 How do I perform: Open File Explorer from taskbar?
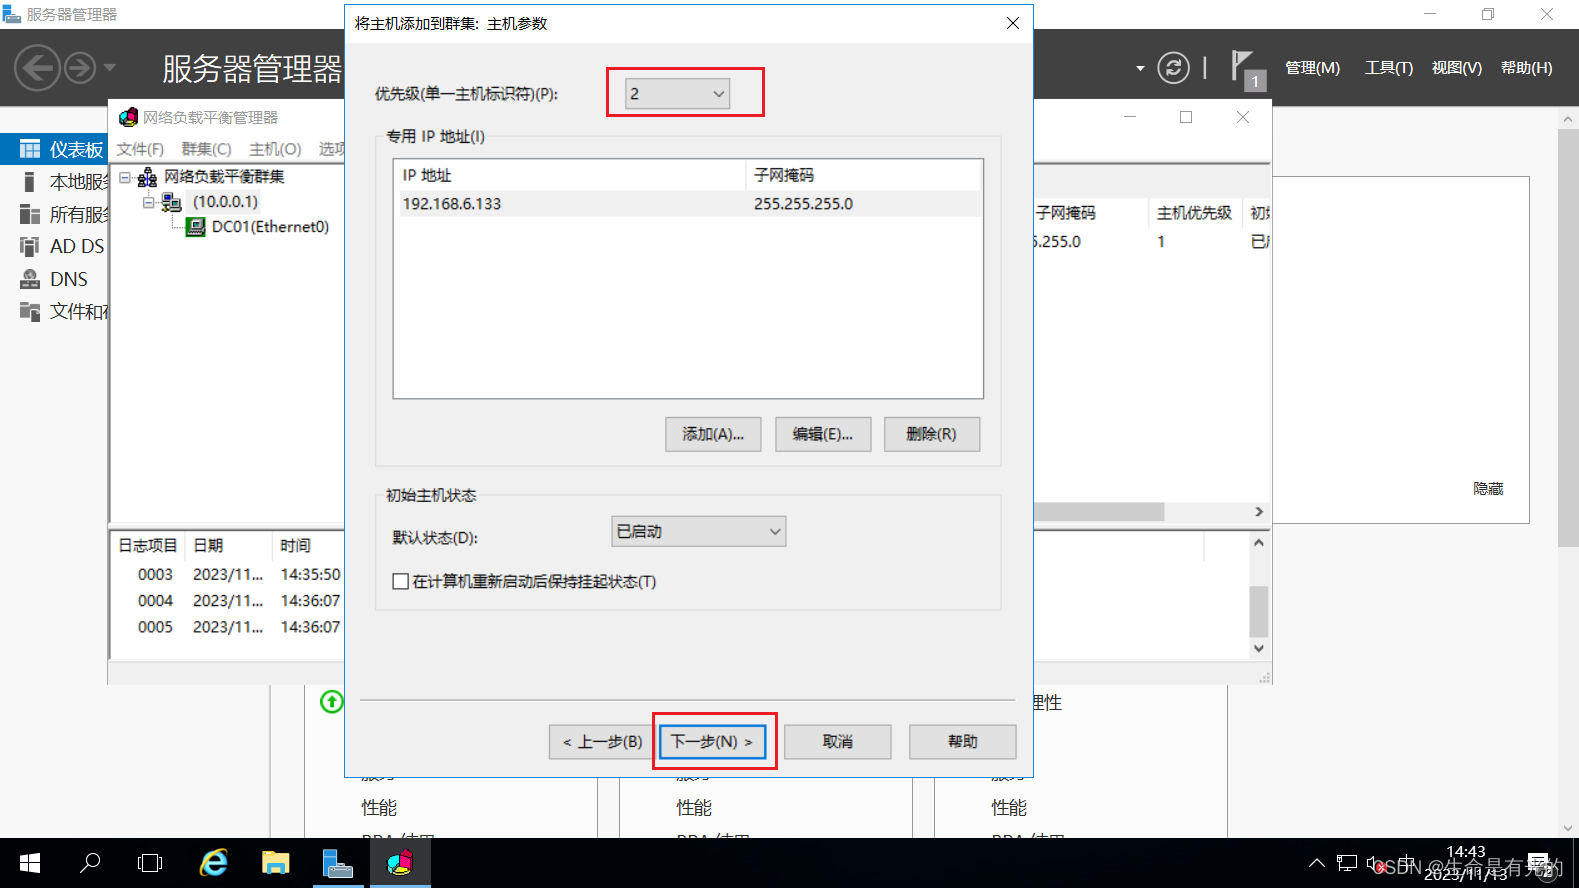276,863
